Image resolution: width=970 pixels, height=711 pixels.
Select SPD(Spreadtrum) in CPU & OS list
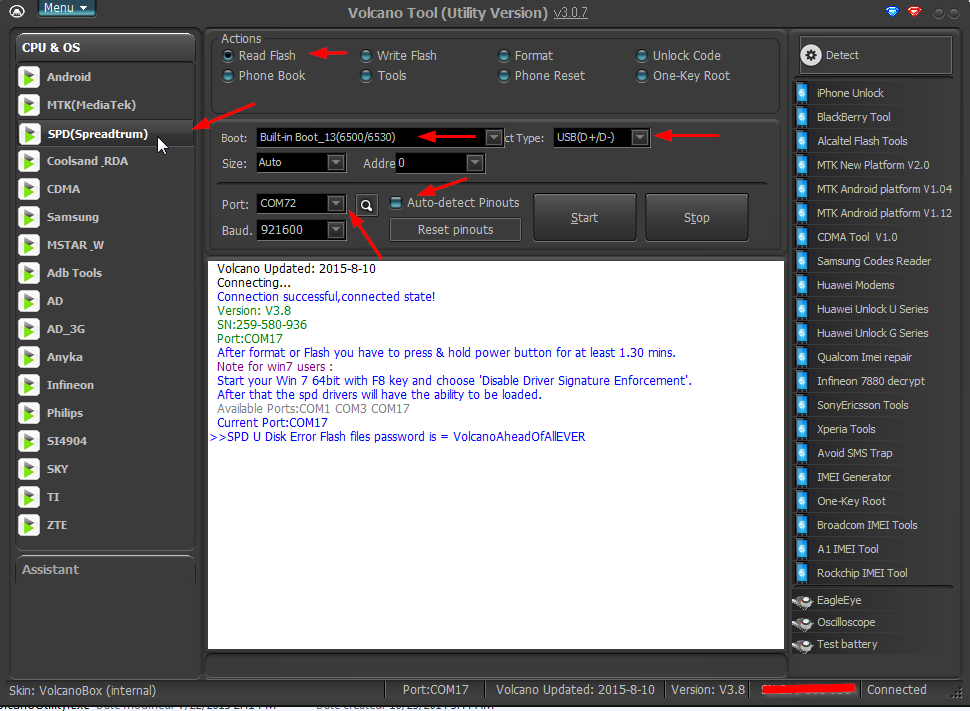coord(105,134)
